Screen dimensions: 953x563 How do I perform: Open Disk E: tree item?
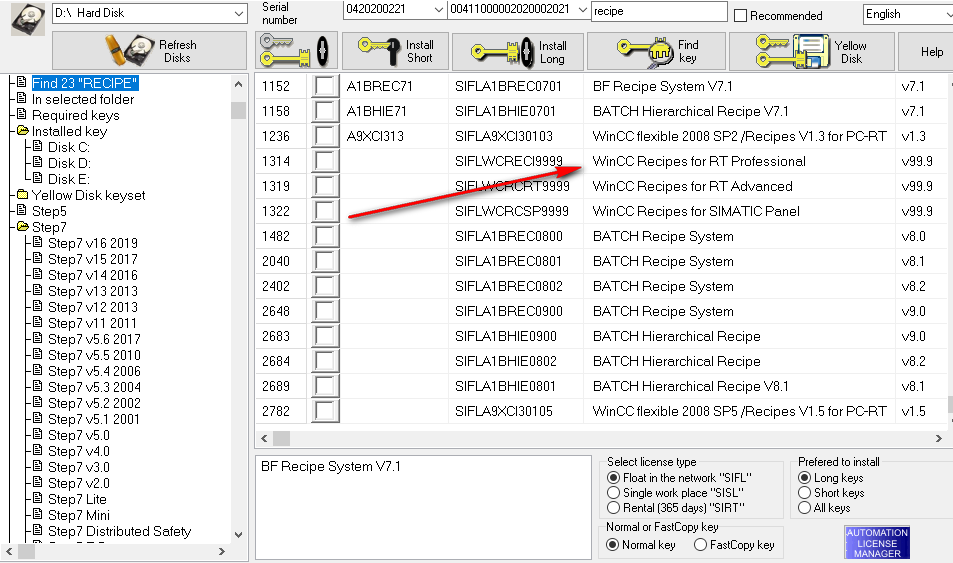point(69,179)
